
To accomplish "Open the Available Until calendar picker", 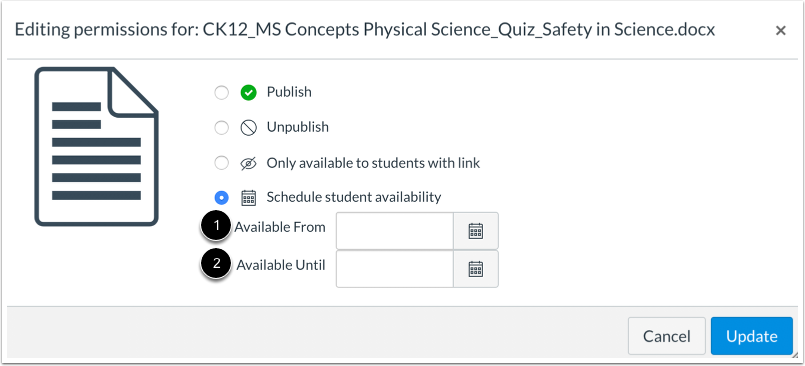I will tap(476, 269).
